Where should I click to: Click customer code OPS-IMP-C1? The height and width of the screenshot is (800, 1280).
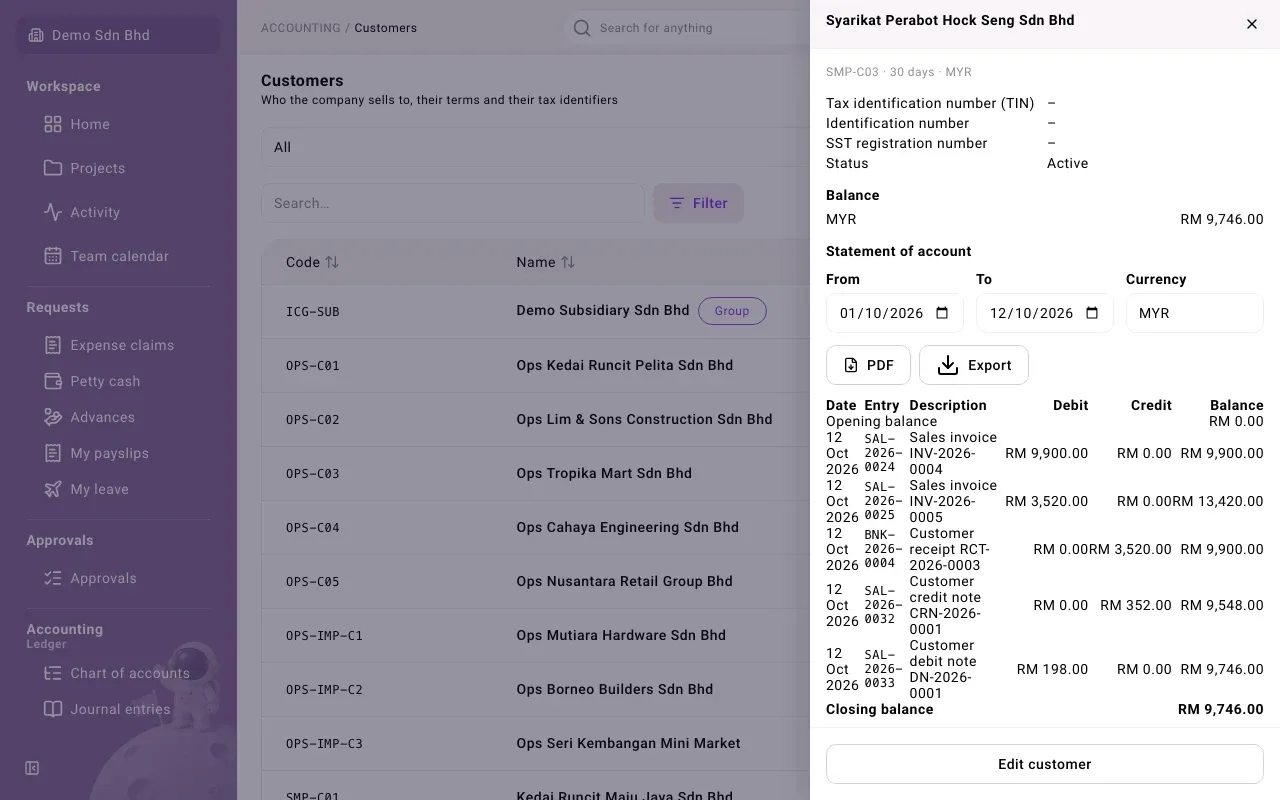coord(324,636)
